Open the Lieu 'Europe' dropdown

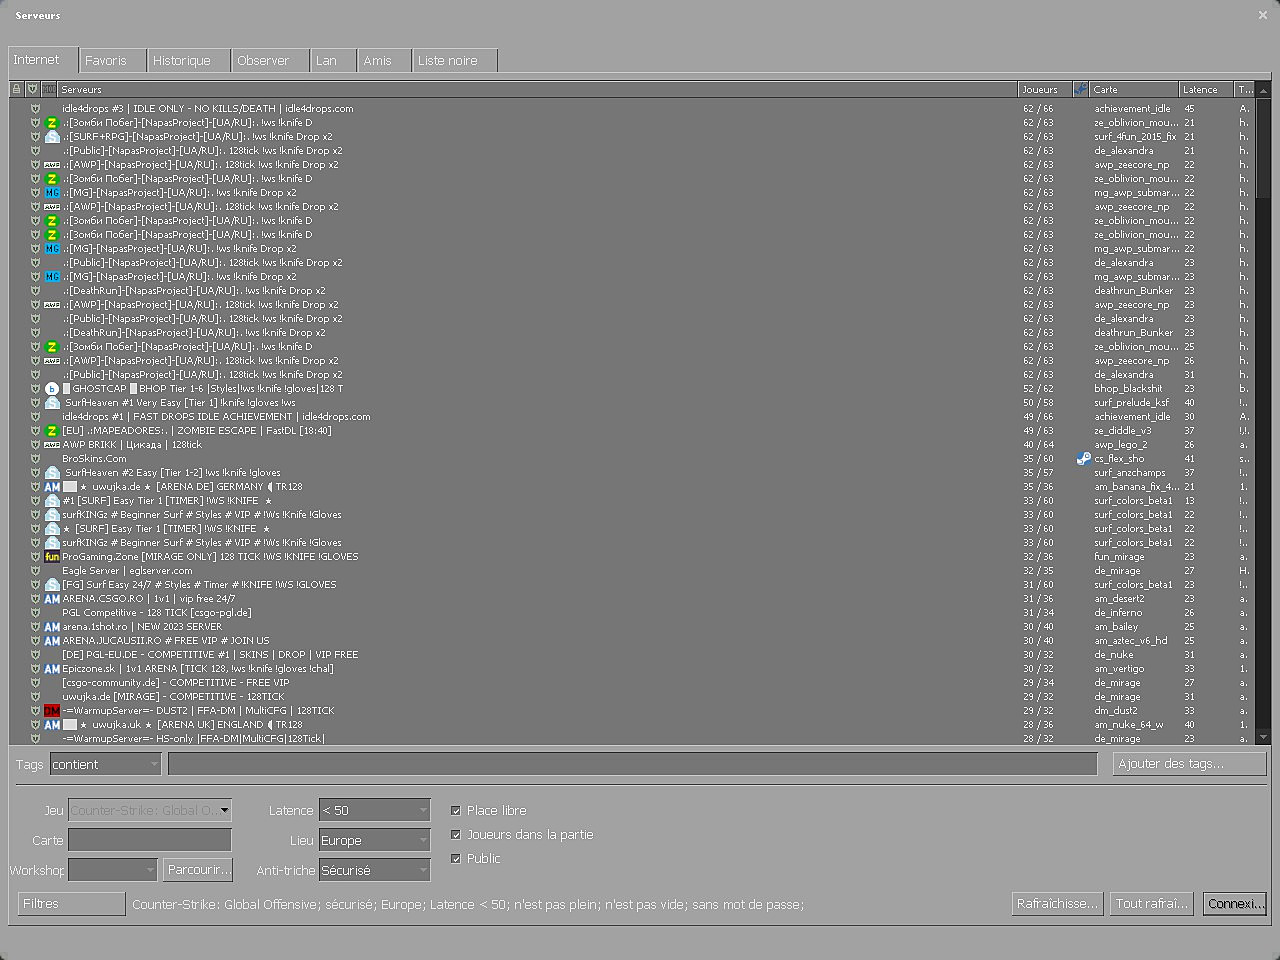[x=374, y=840]
